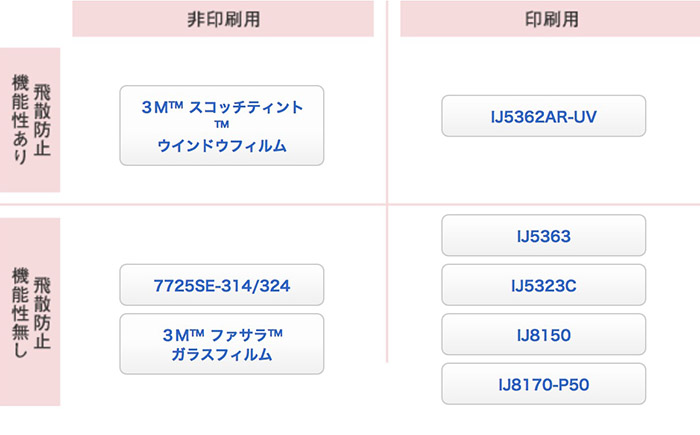Click the ガラスフィルム text line
The width and height of the screenshot is (700, 435).
(221, 354)
